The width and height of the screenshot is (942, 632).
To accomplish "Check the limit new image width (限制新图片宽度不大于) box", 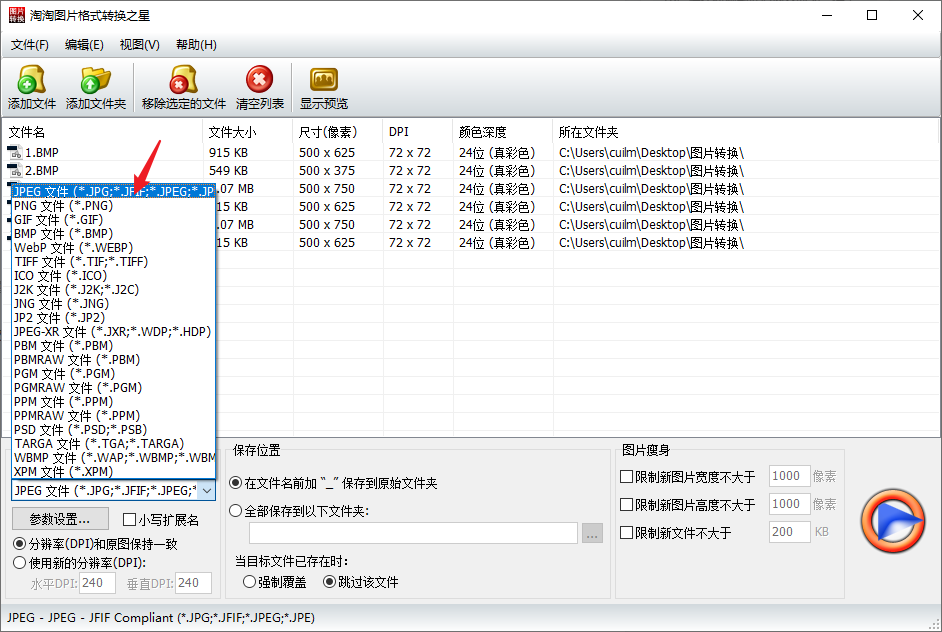I will (626, 476).
